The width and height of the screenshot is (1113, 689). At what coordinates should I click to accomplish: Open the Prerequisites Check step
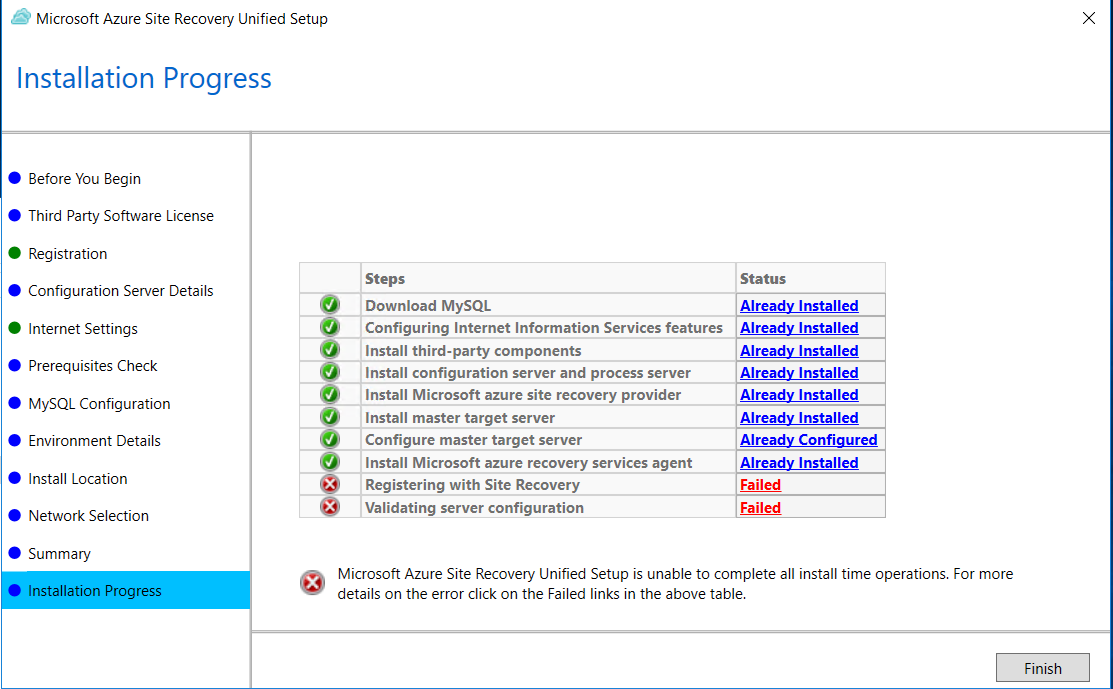(92, 366)
